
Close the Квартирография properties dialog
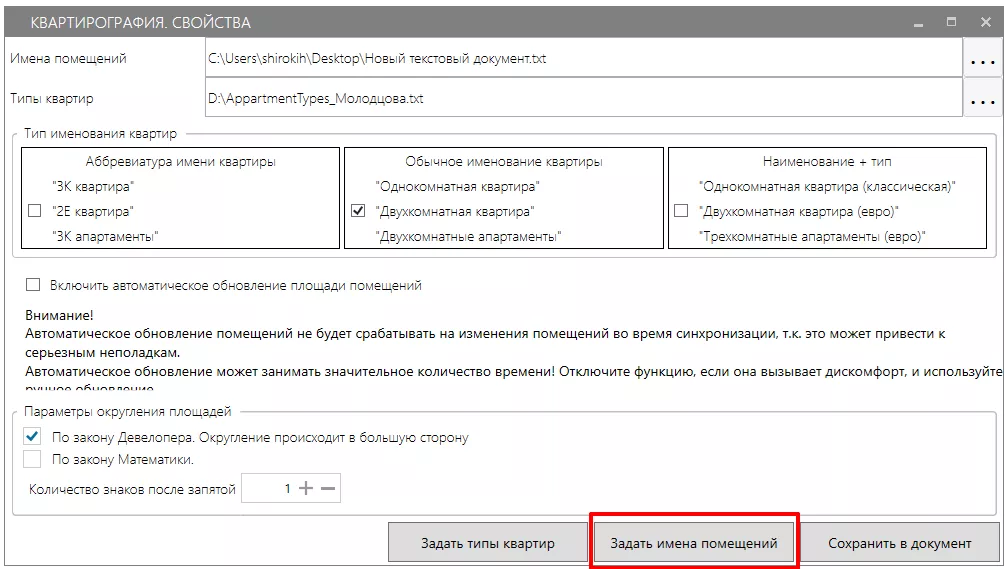click(x=981, y=21)
